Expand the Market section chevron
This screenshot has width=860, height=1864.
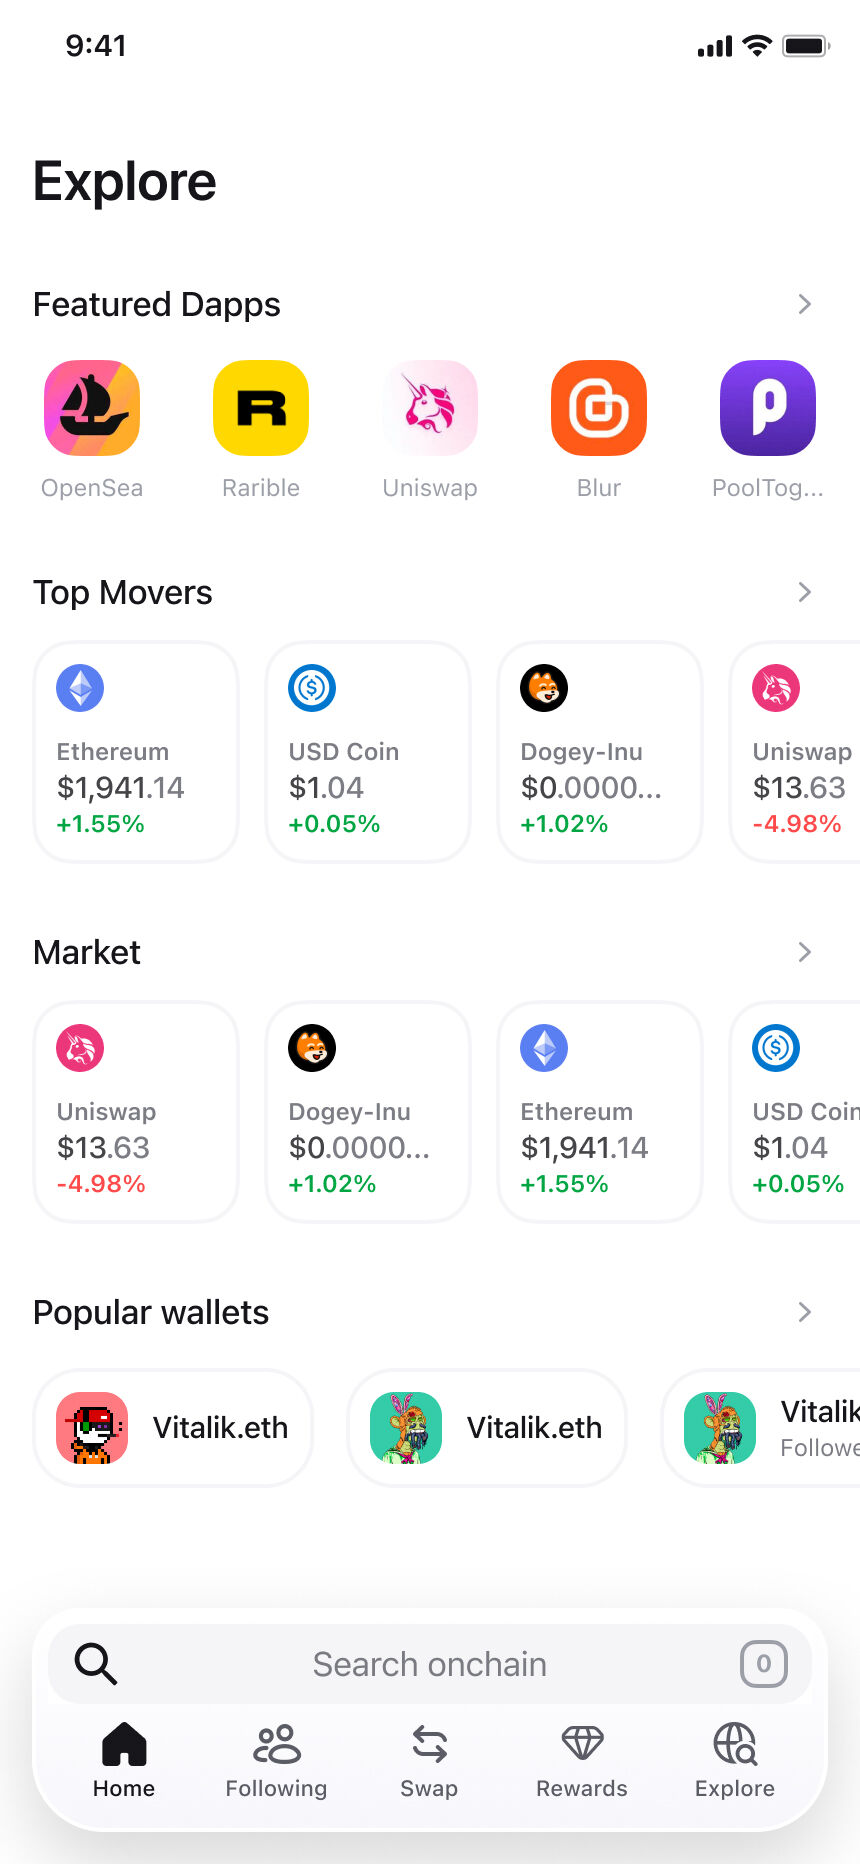click(805, 952)
